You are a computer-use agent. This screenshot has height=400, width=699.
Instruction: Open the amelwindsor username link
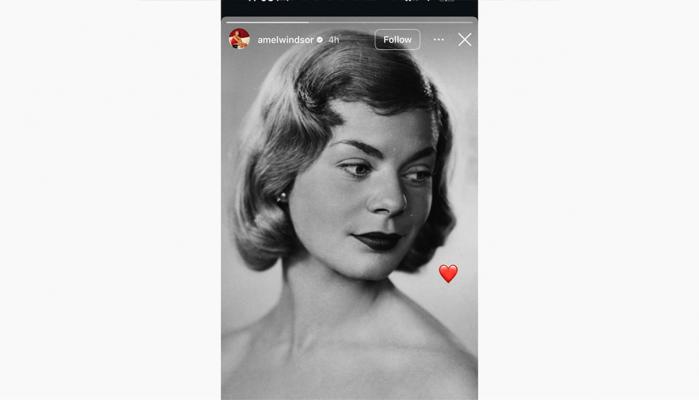click(x=285, y=40)
